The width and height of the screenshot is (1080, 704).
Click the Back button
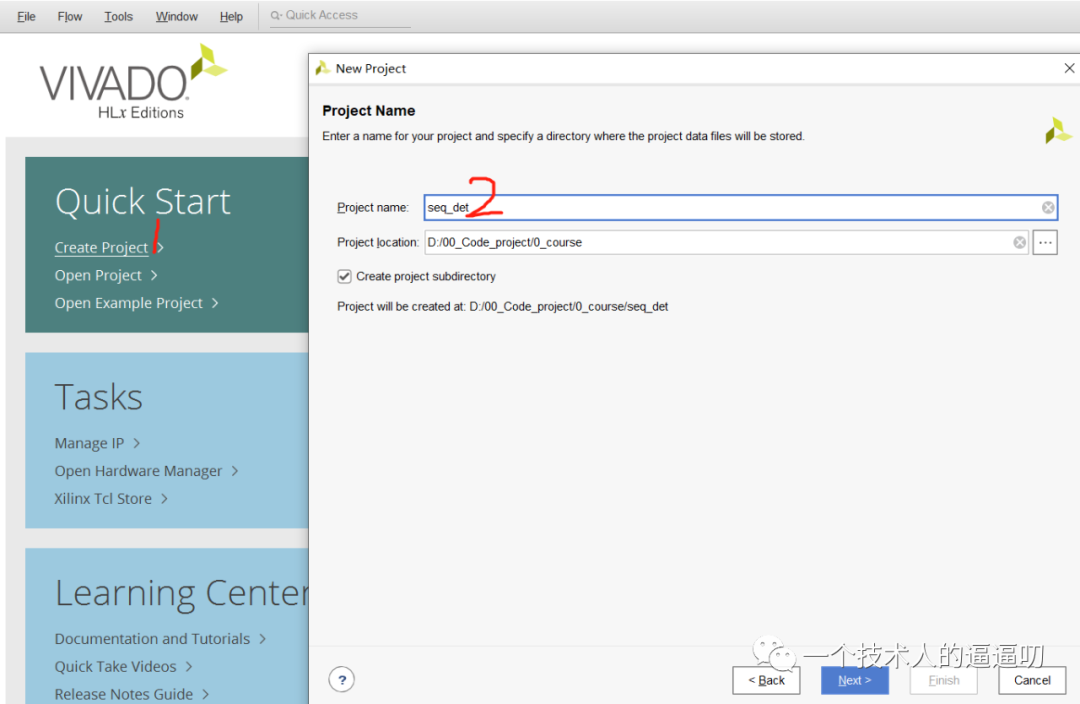tap(766, 680)
